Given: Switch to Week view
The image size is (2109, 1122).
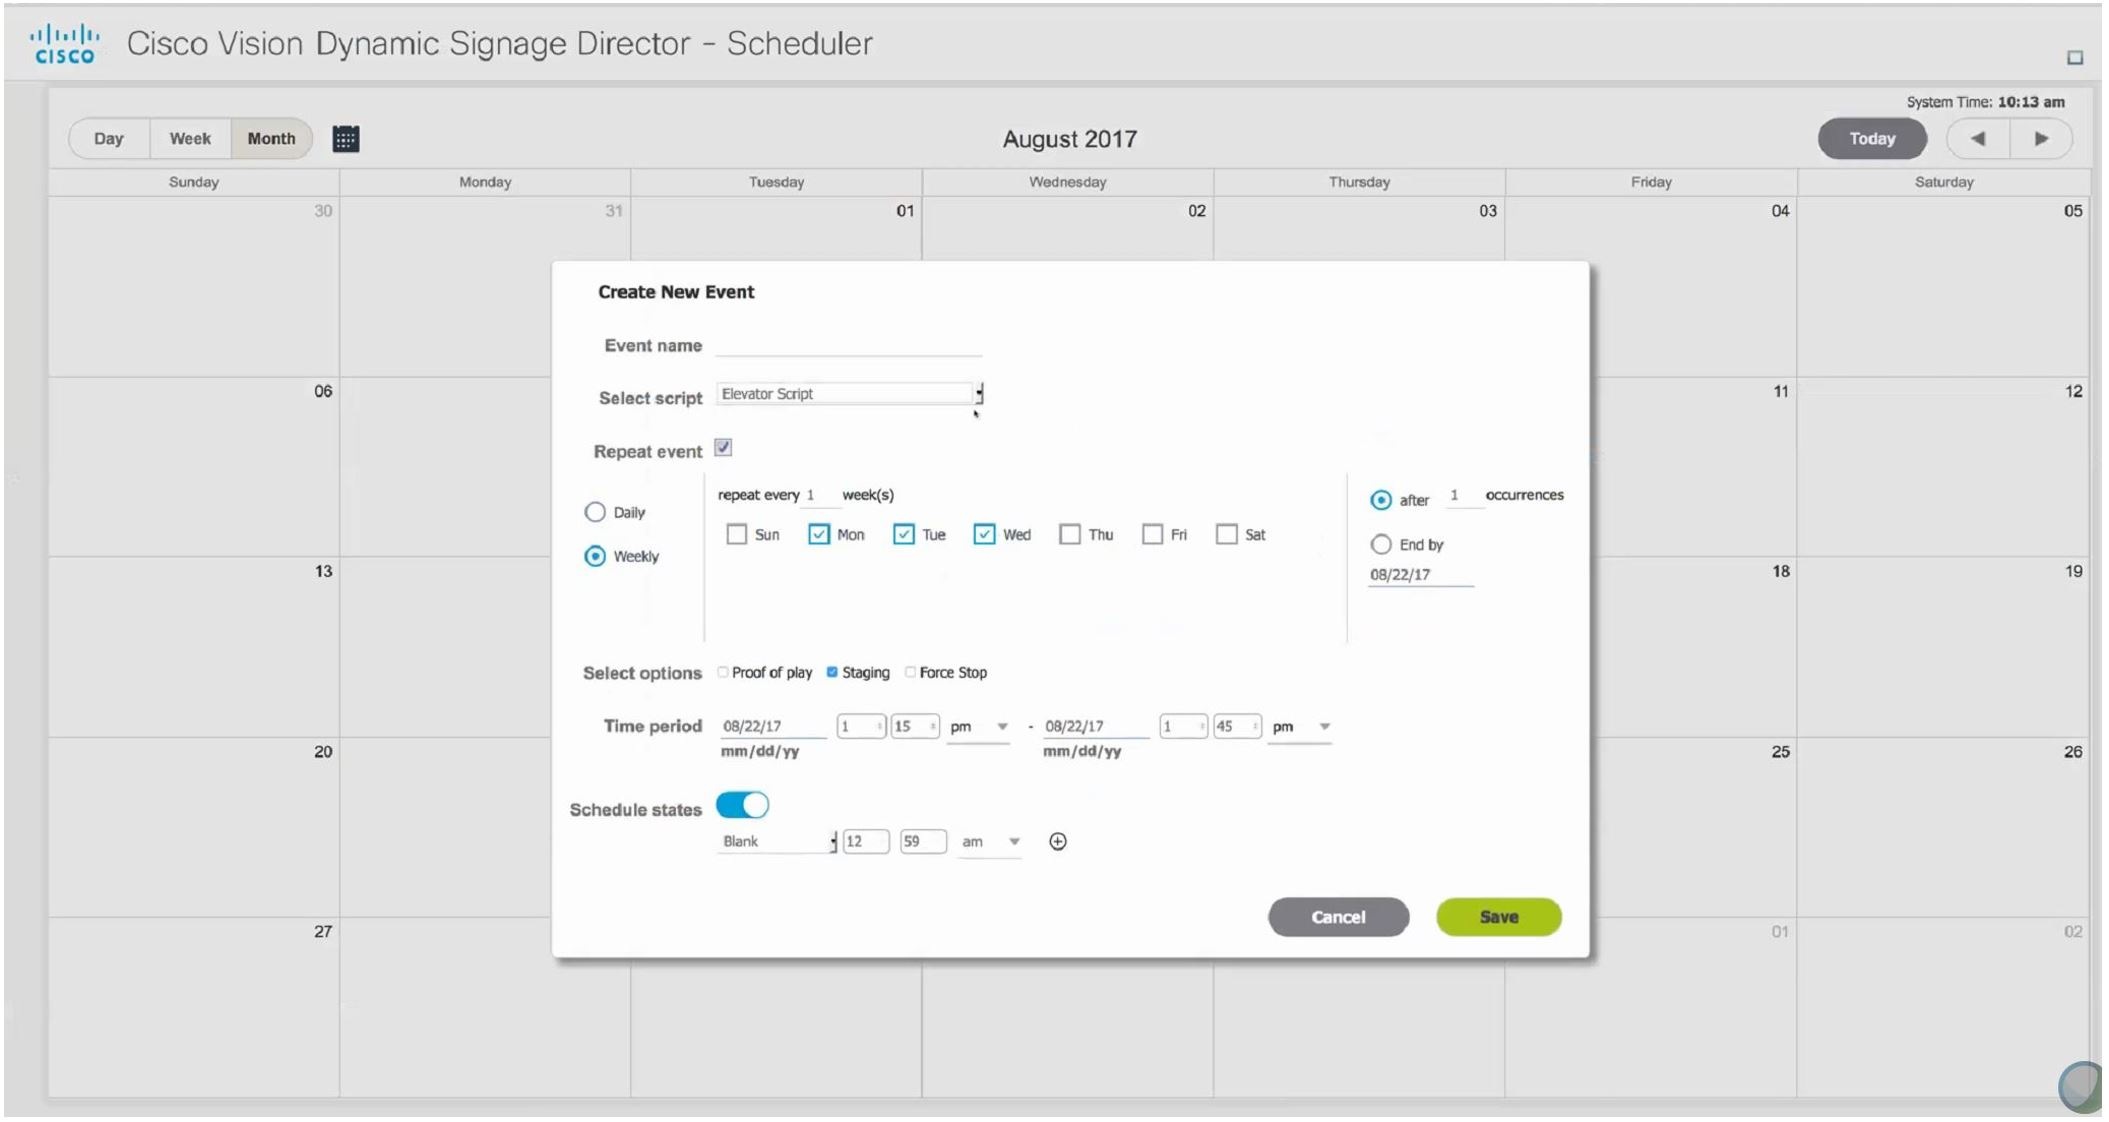Looking at the screenshot, I should (x=190, y=139).
